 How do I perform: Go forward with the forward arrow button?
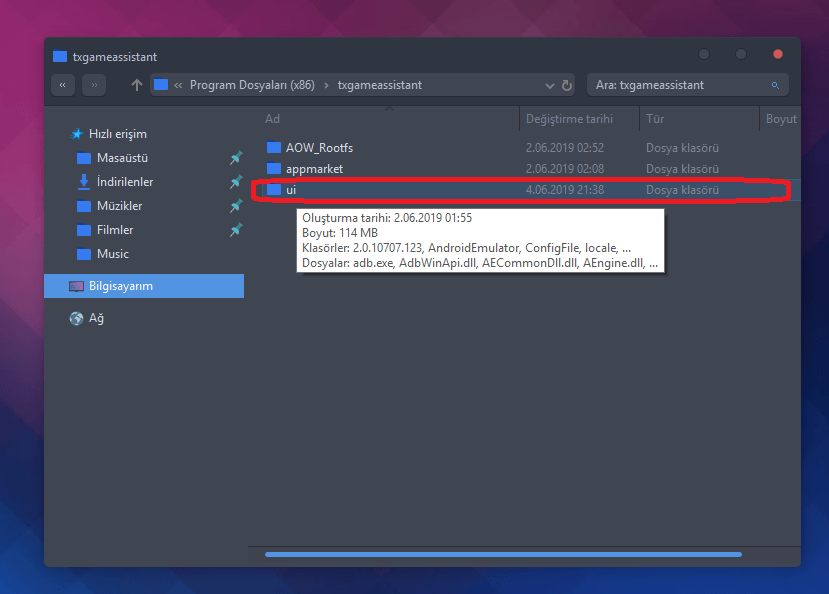coord(94,85)
